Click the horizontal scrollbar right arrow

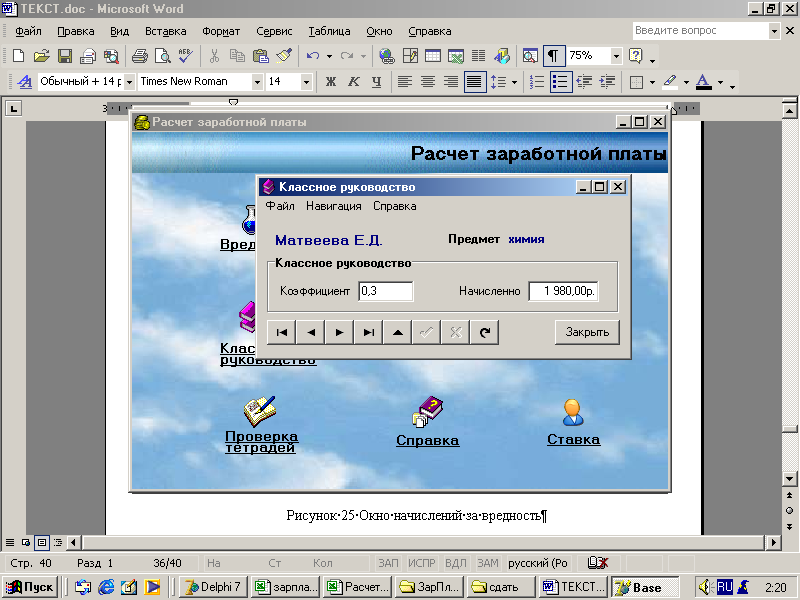point(774,542)
